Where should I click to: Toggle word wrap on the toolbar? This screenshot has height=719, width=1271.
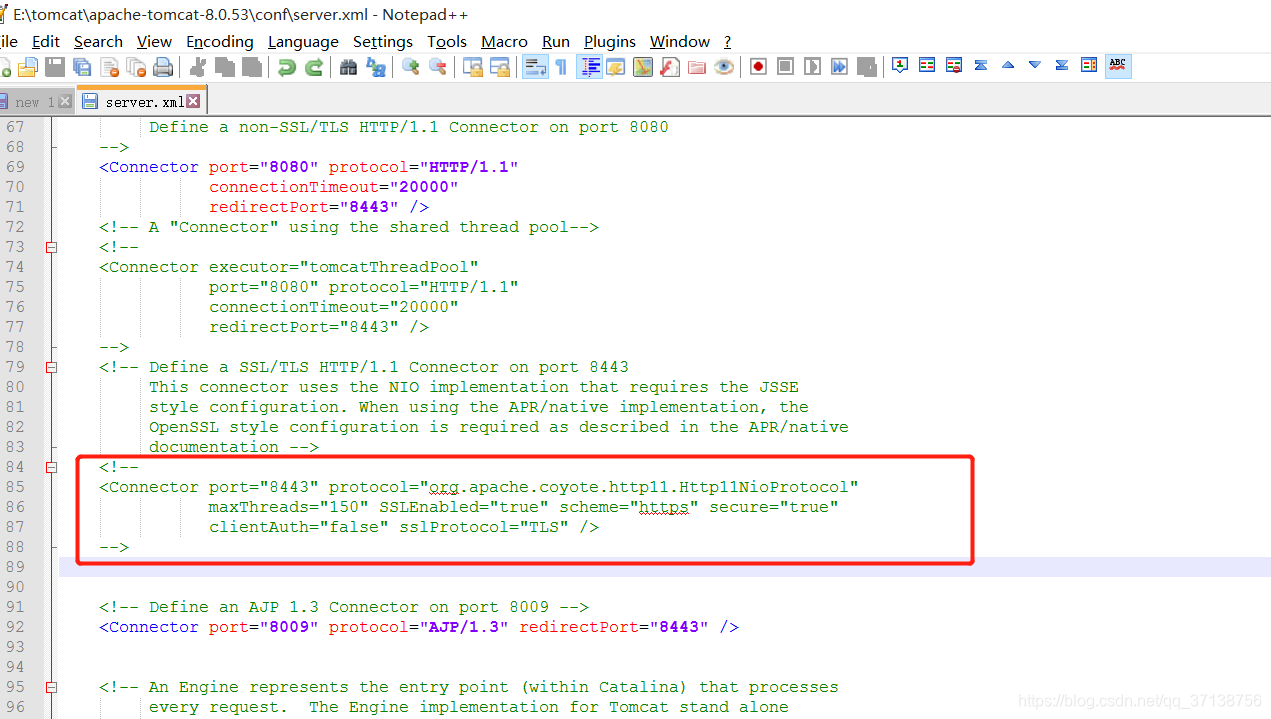click(533, 66)
